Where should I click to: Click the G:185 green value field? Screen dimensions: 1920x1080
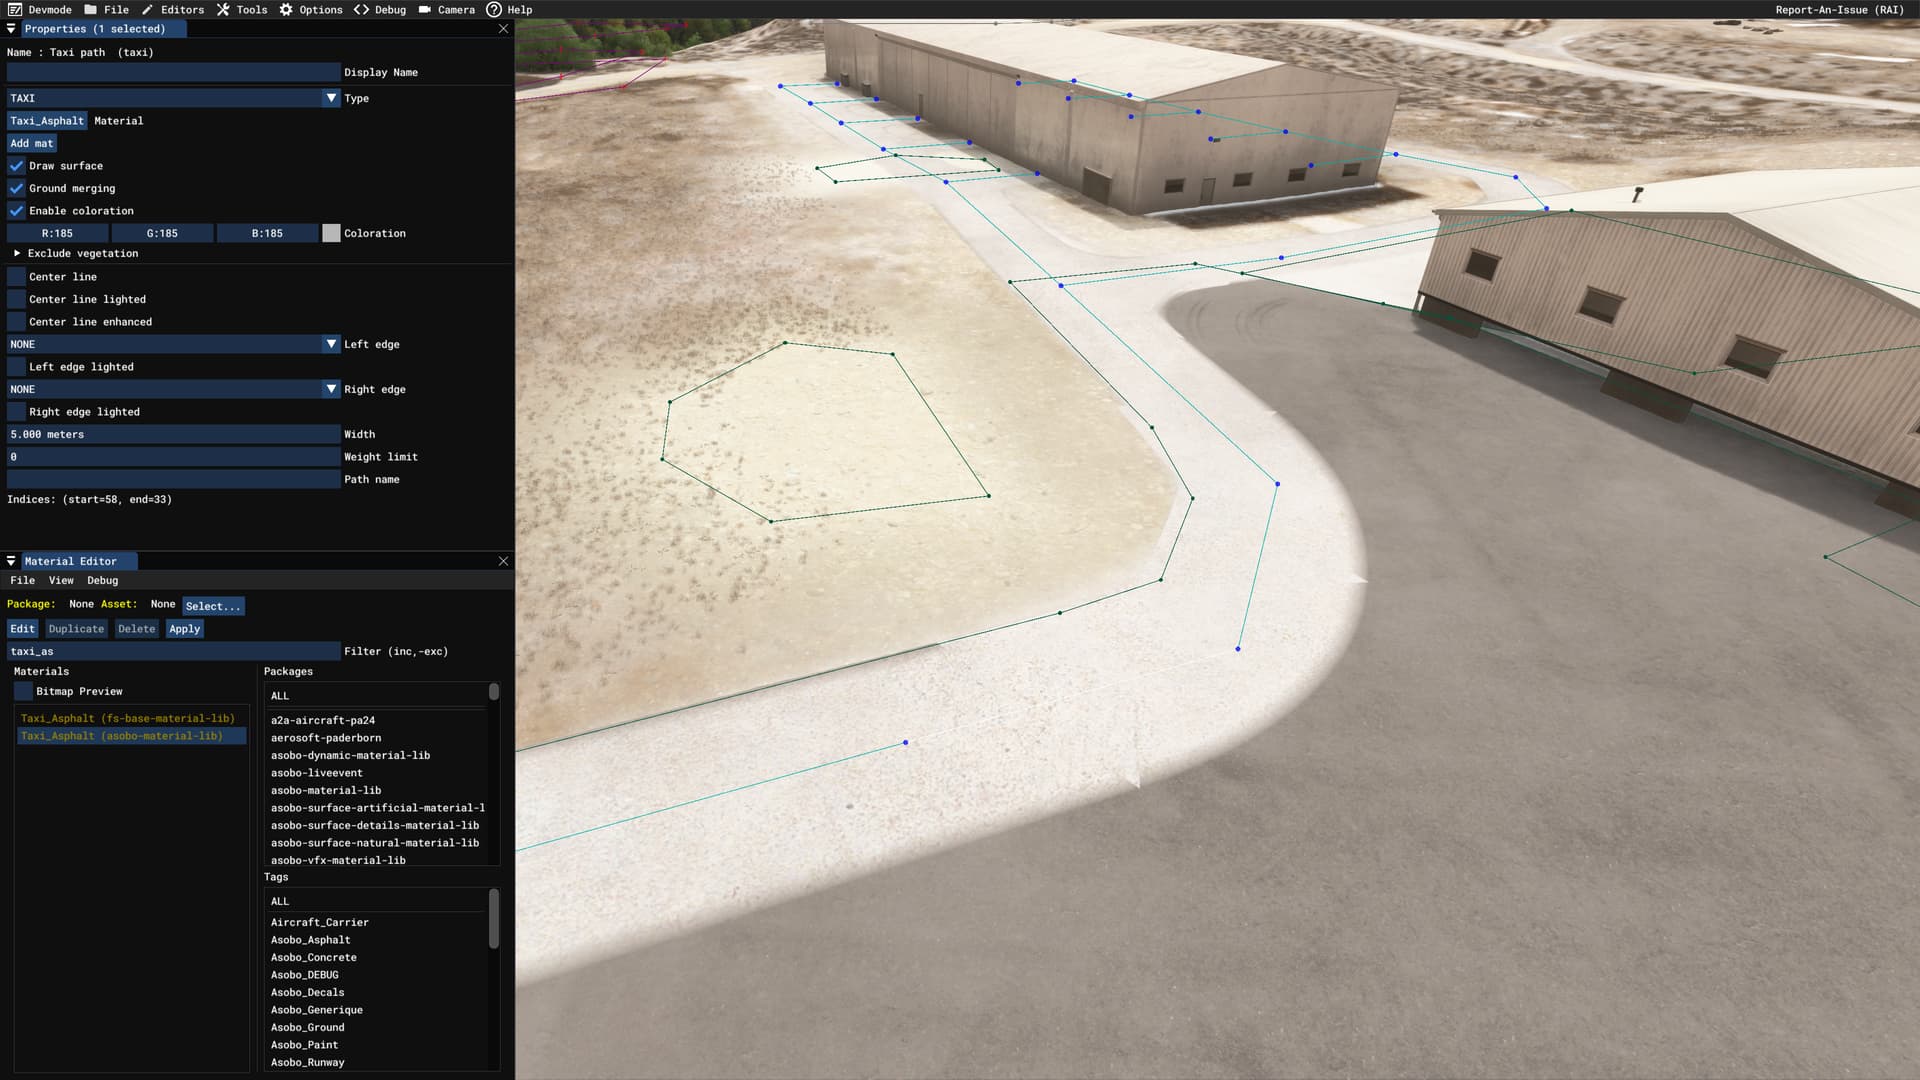pyautogui.click(x=162, y=233)
